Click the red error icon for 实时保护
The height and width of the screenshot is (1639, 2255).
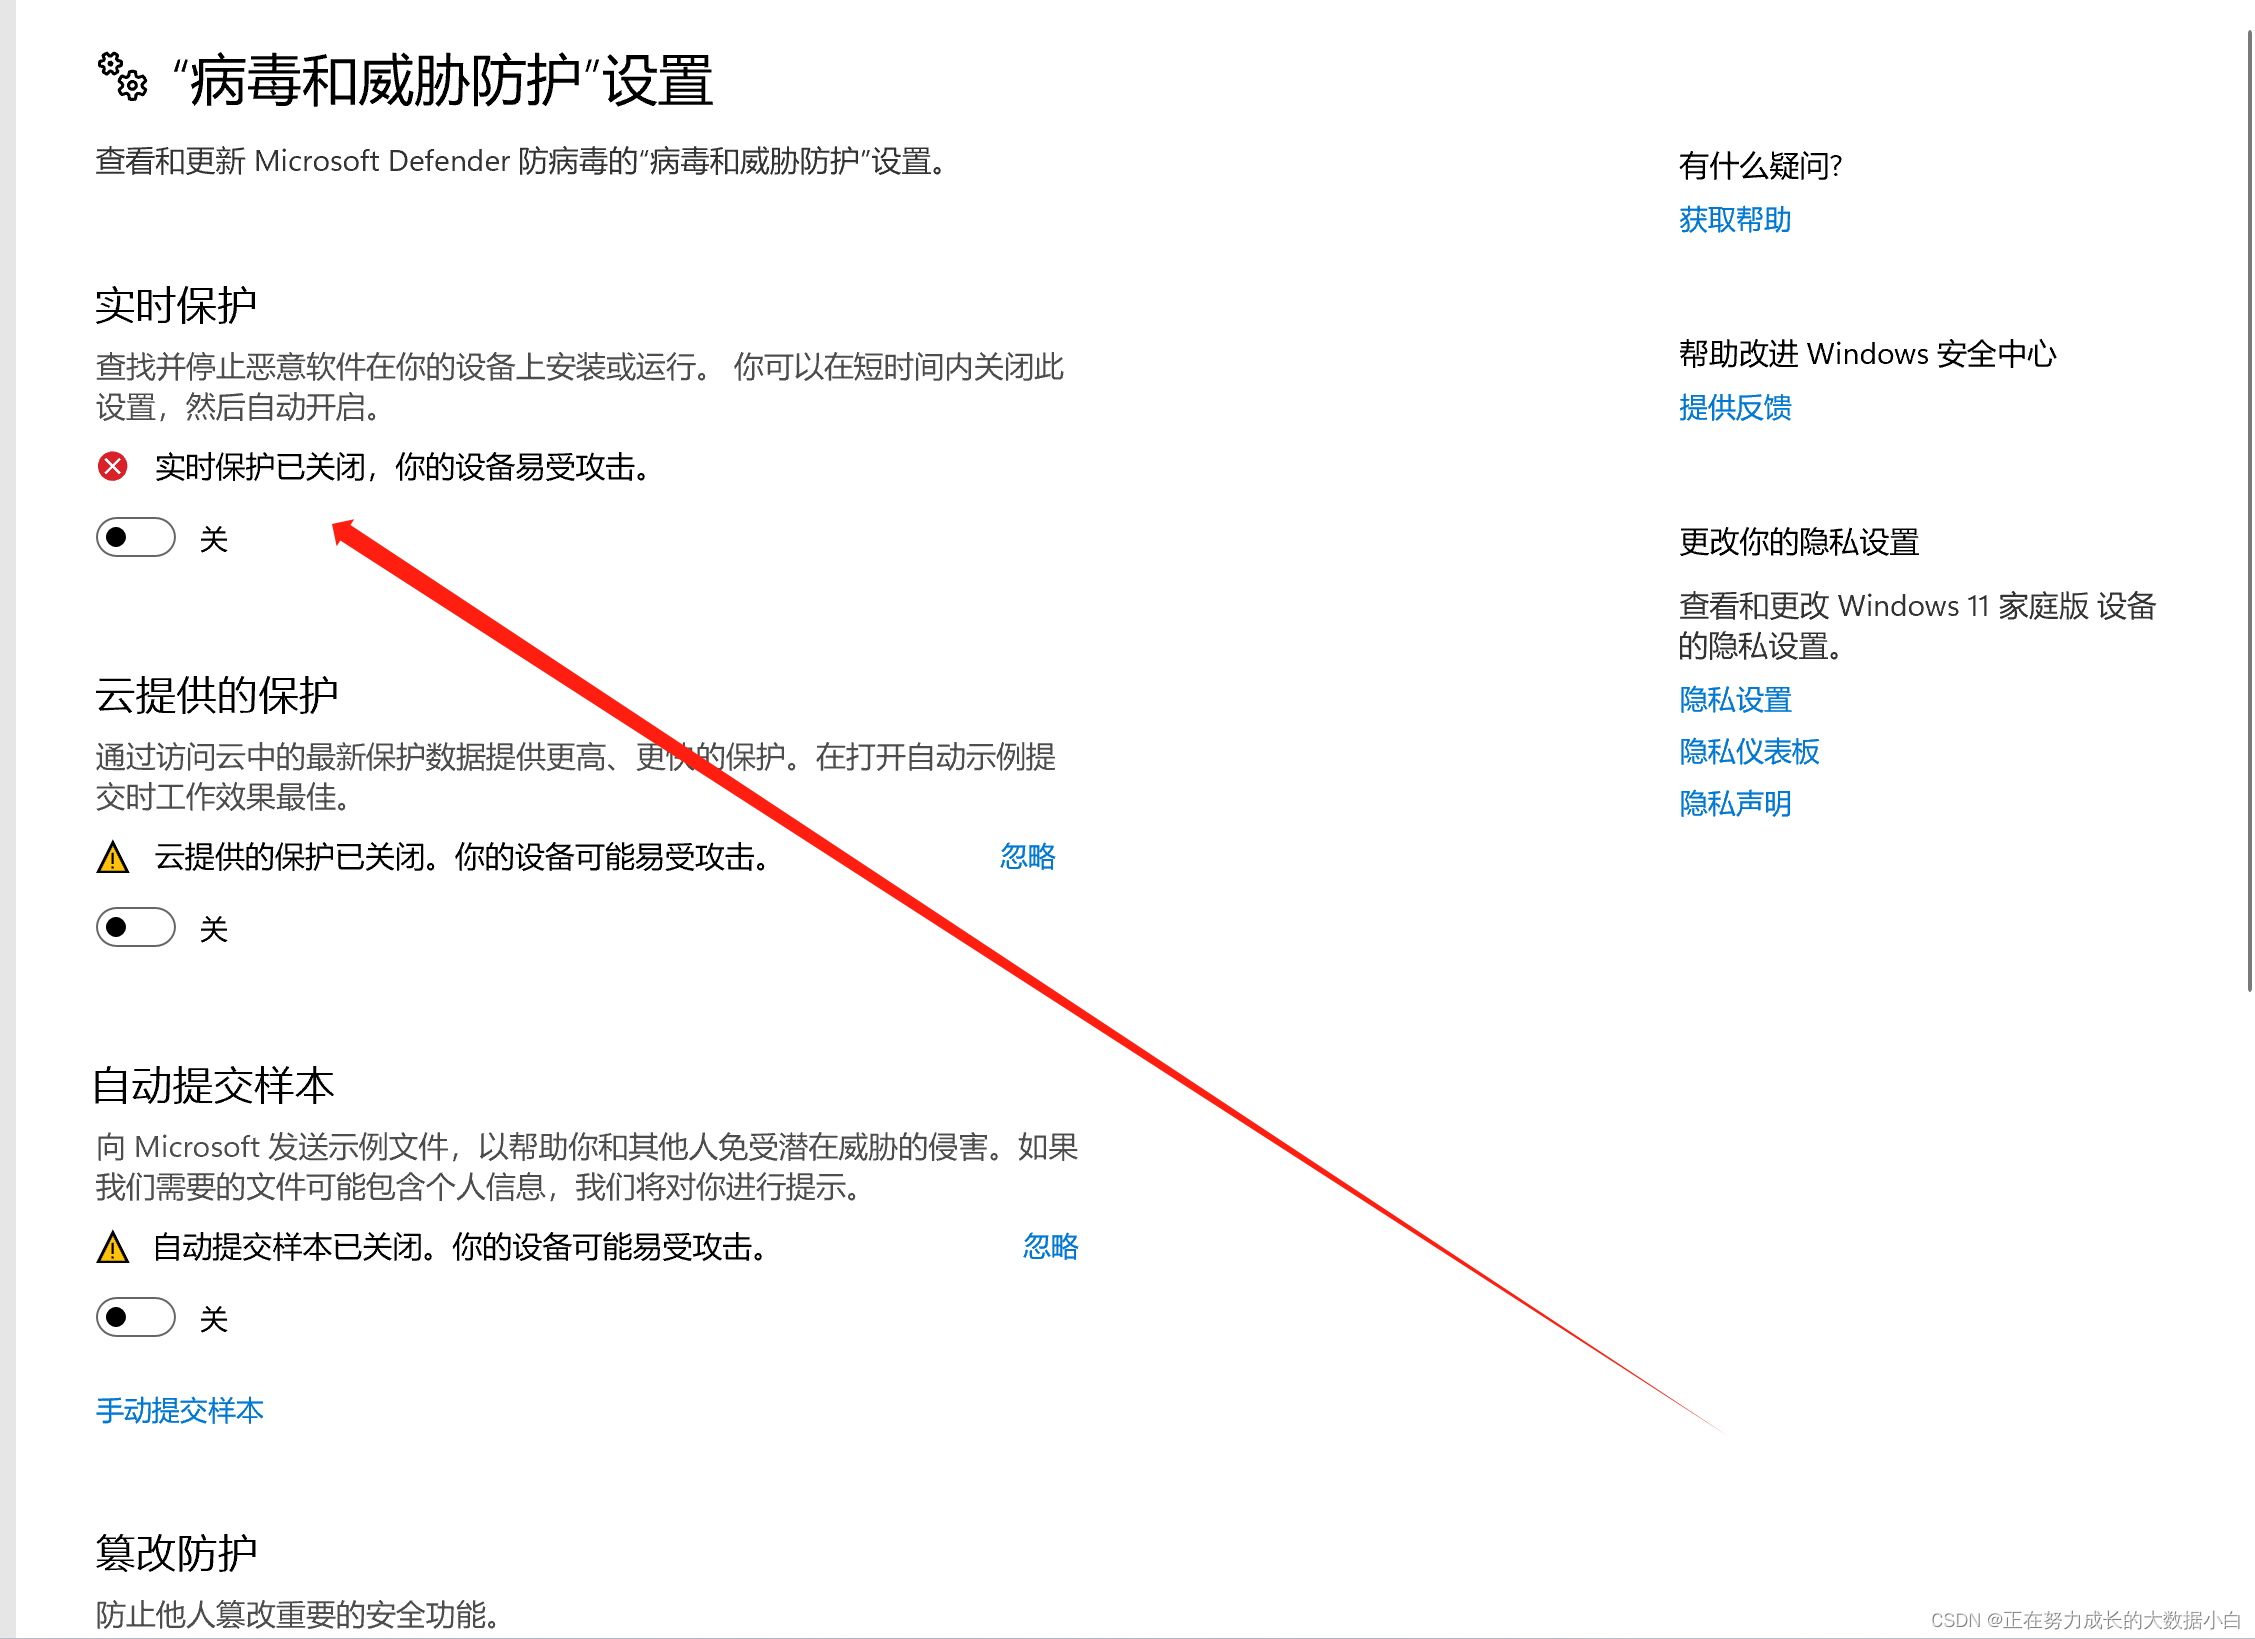point(113,467)
